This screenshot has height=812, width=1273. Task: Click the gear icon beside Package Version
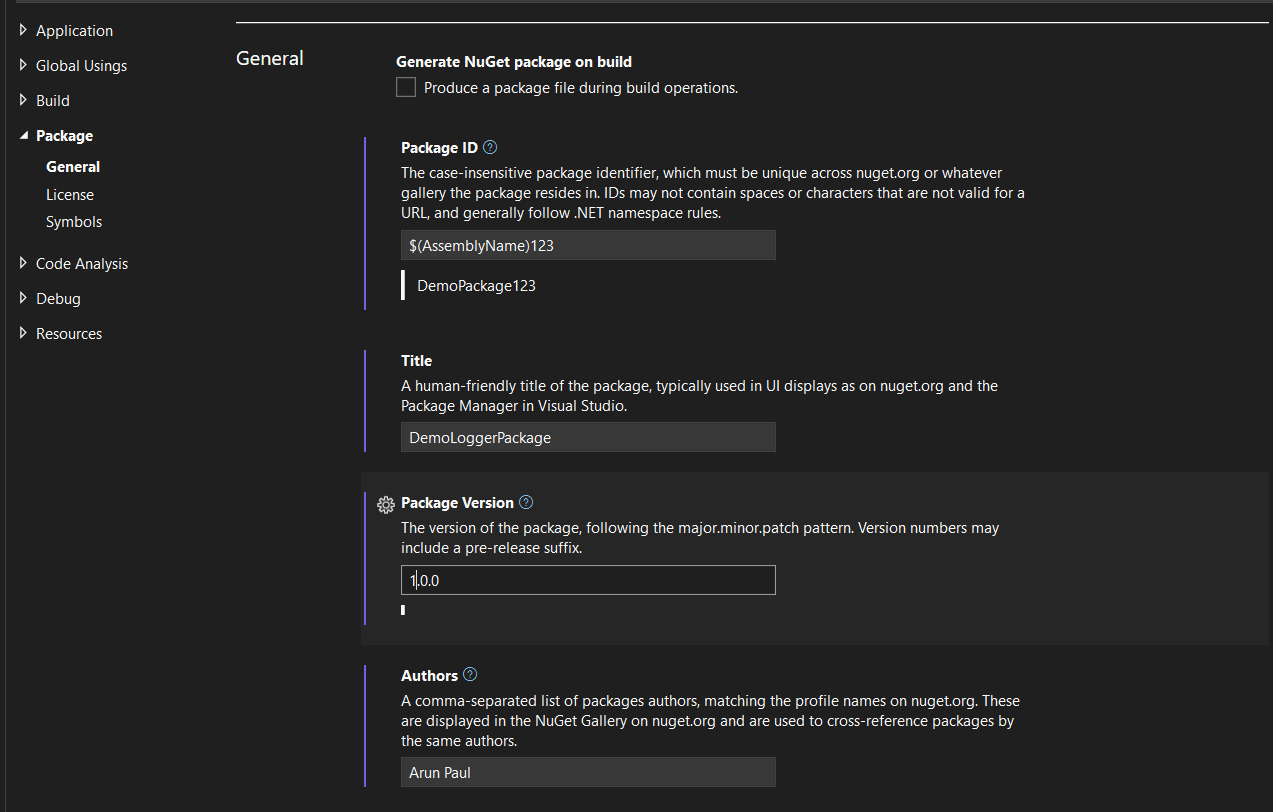385,504
